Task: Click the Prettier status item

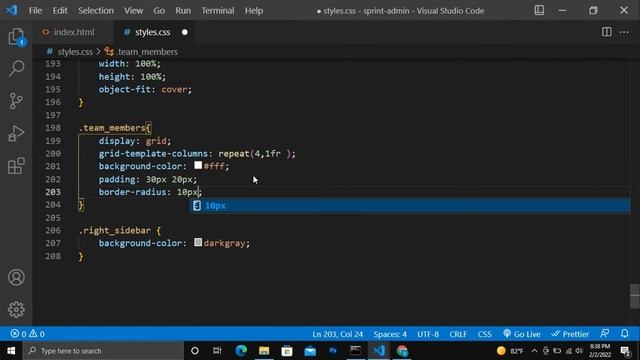Action: click(x=570, y=334)
